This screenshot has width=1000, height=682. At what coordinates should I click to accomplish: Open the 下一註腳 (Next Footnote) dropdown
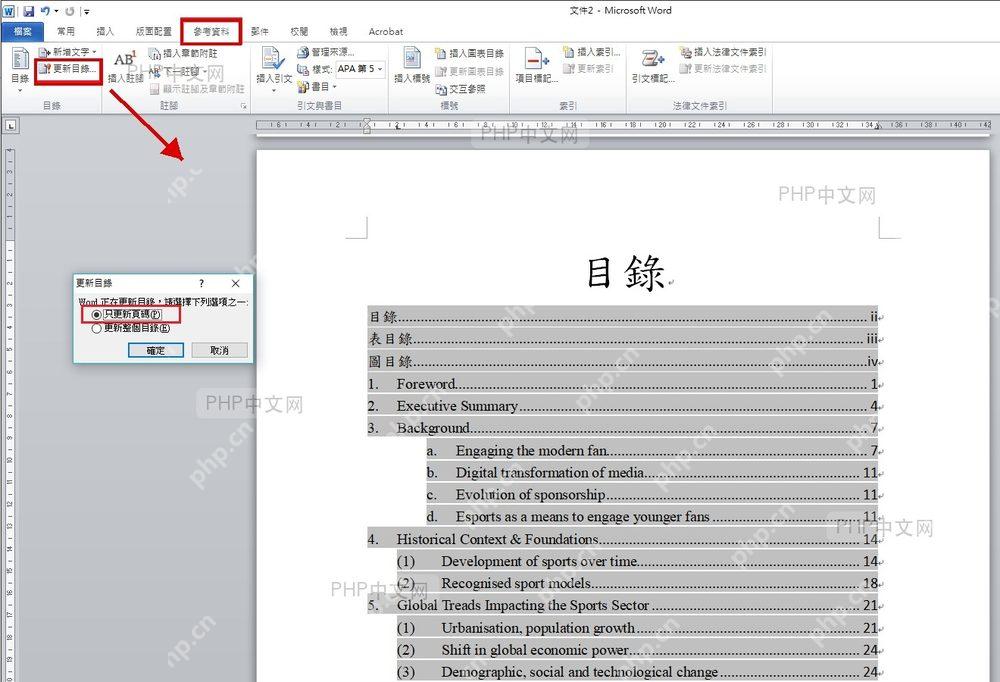[x=180, y=71]
